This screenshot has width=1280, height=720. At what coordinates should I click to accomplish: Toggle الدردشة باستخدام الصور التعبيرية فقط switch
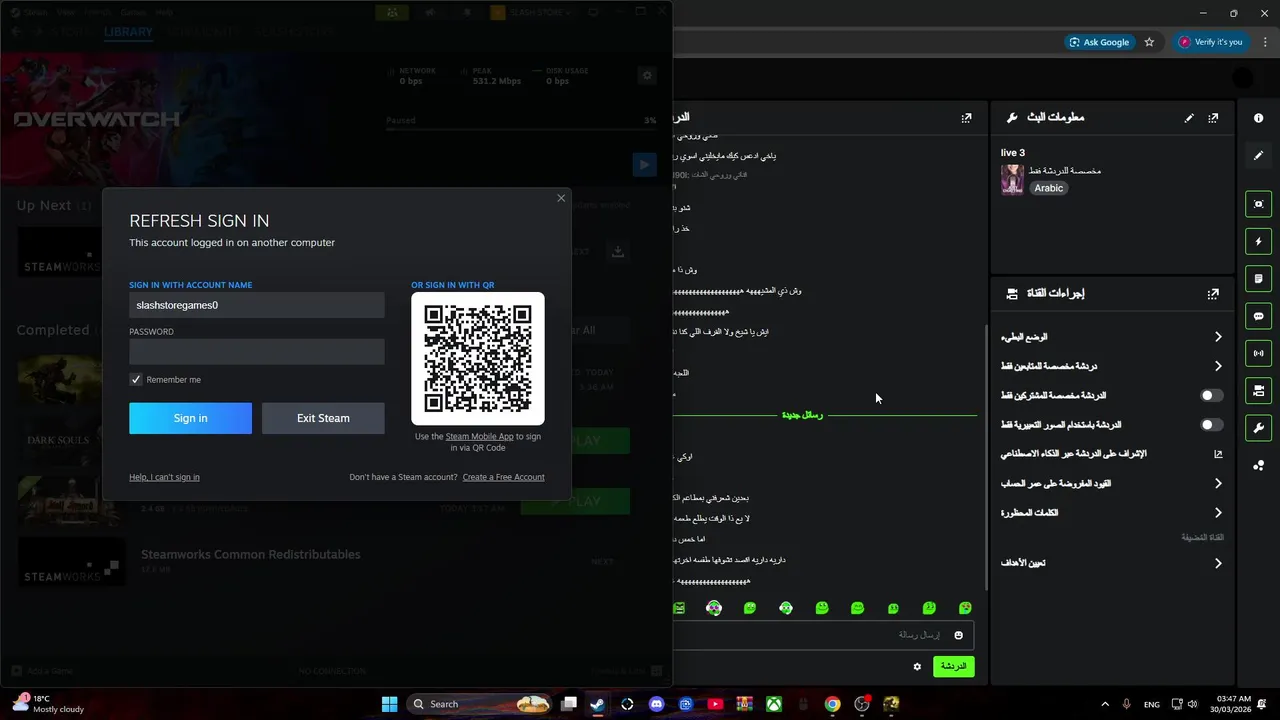(1211, 425)
